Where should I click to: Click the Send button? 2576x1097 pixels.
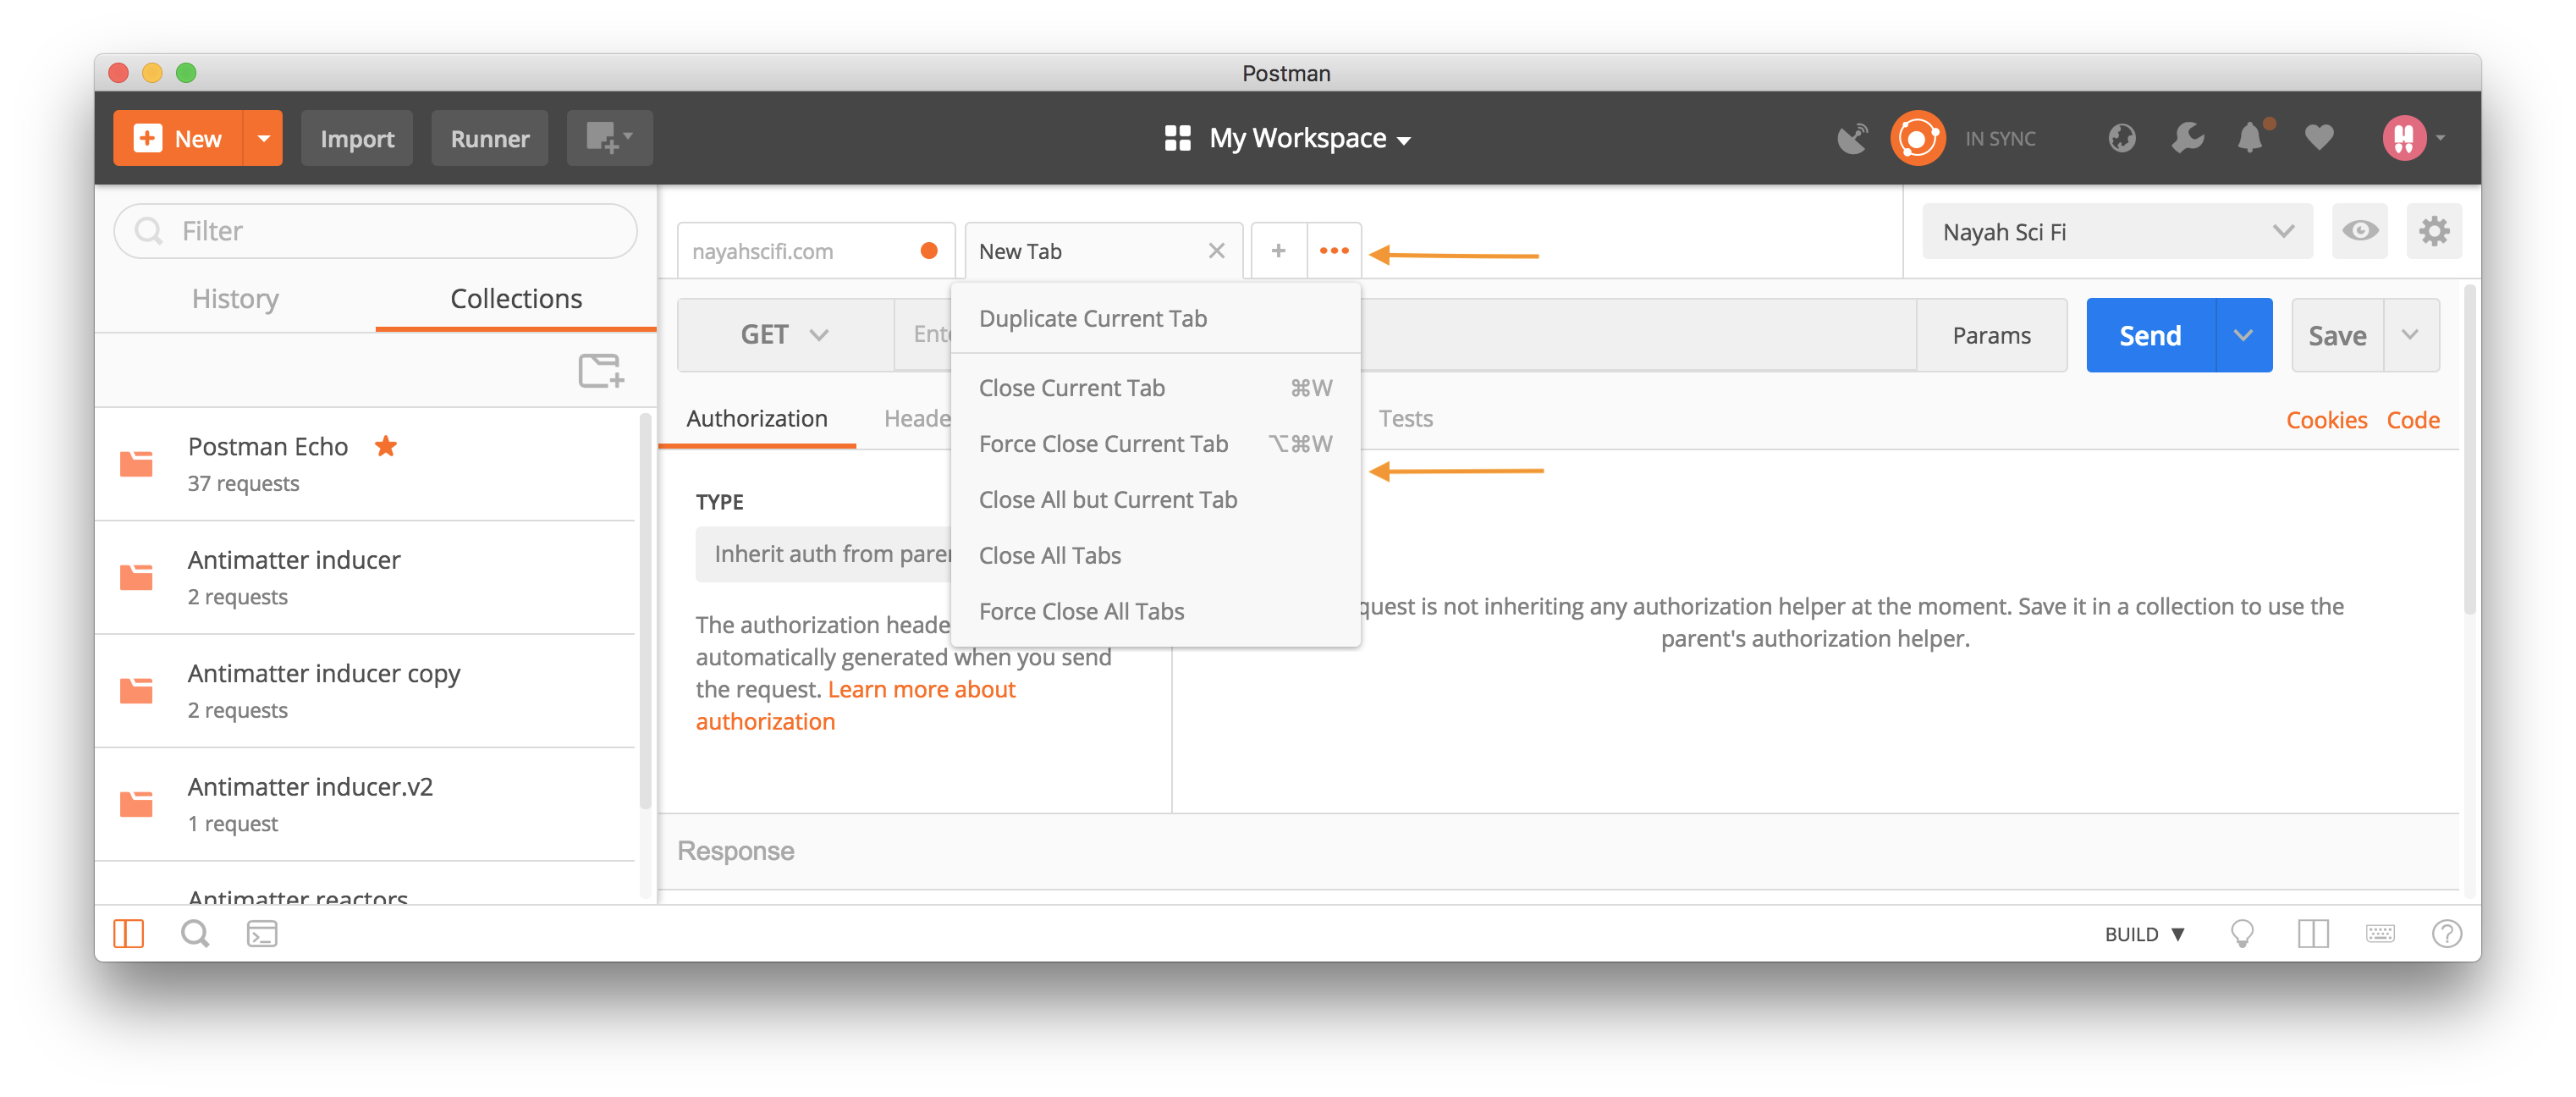(x=2151, y=335)
